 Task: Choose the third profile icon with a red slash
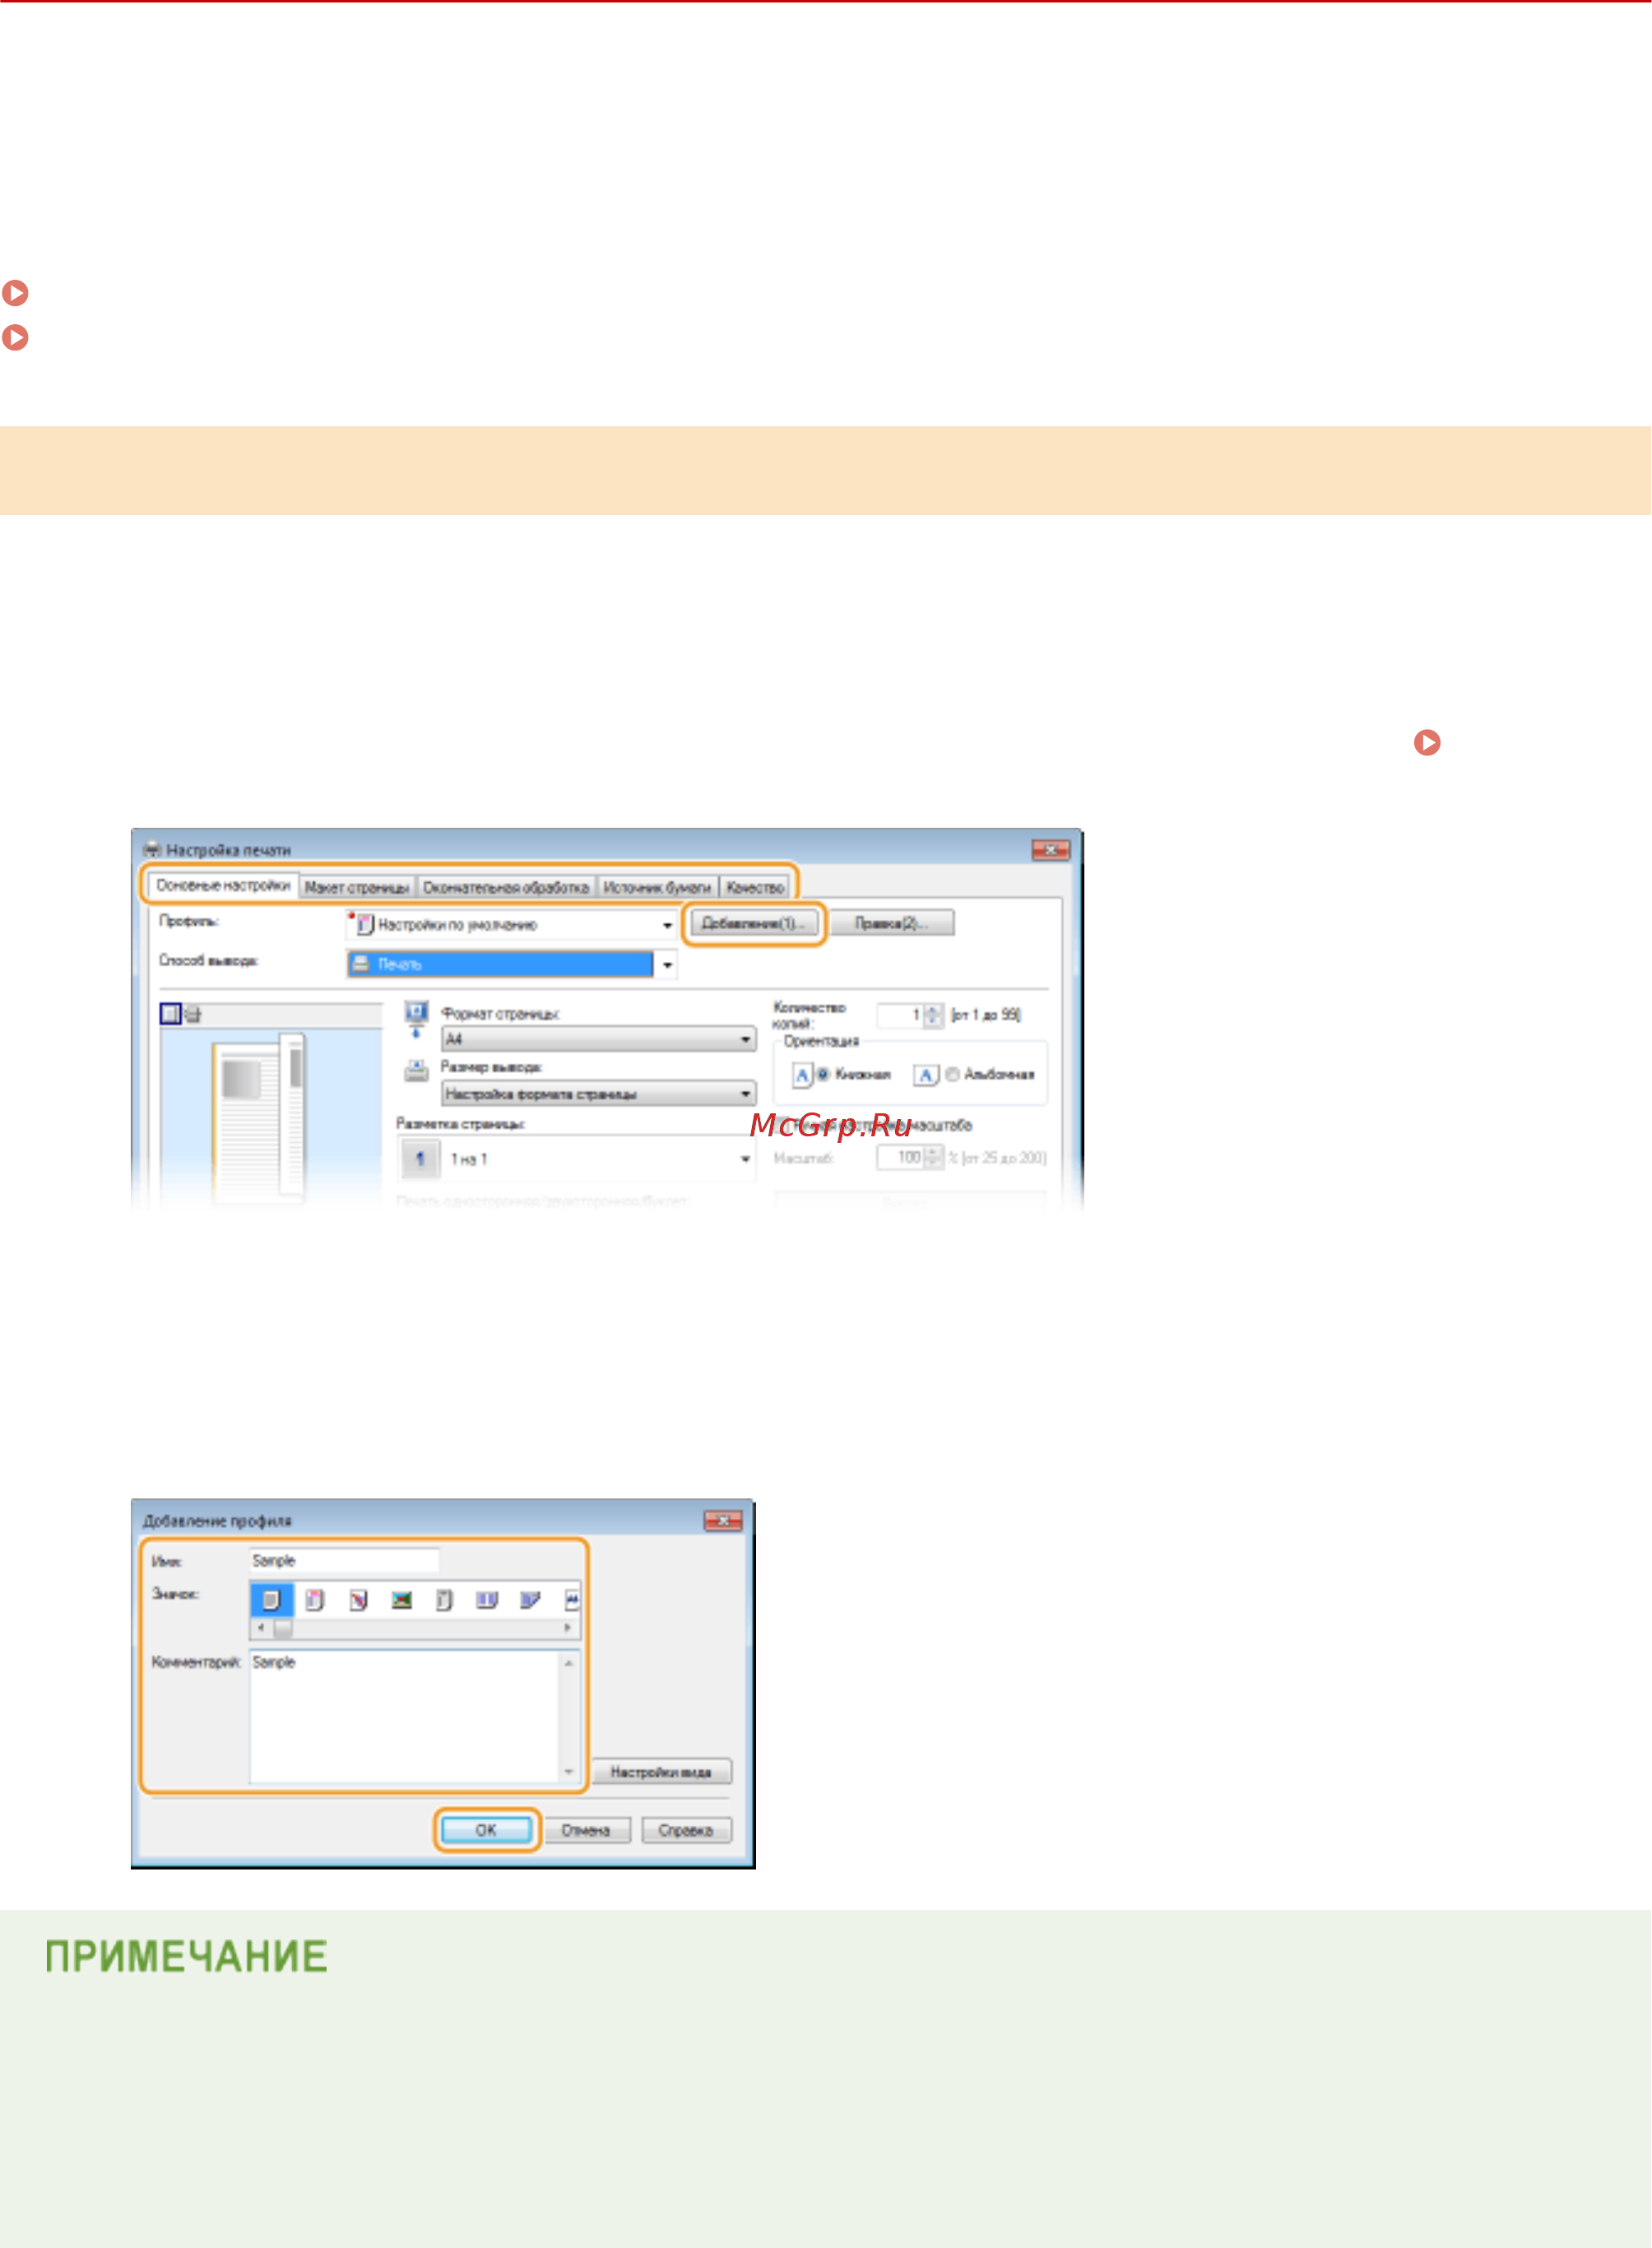358,1601
